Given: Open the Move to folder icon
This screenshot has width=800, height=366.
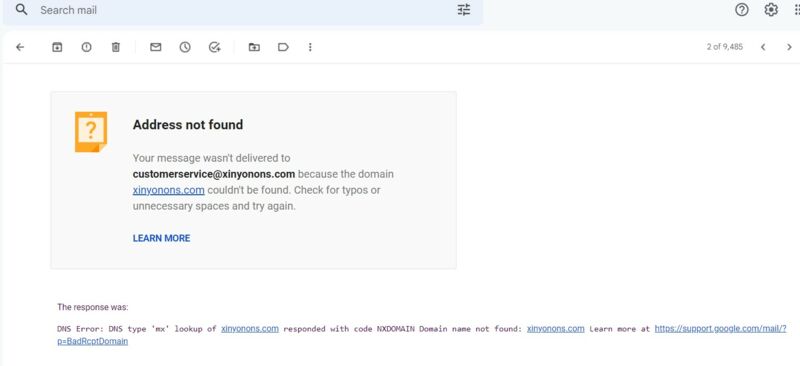Looking at the screenshot, I should click(x=254, y=47).
